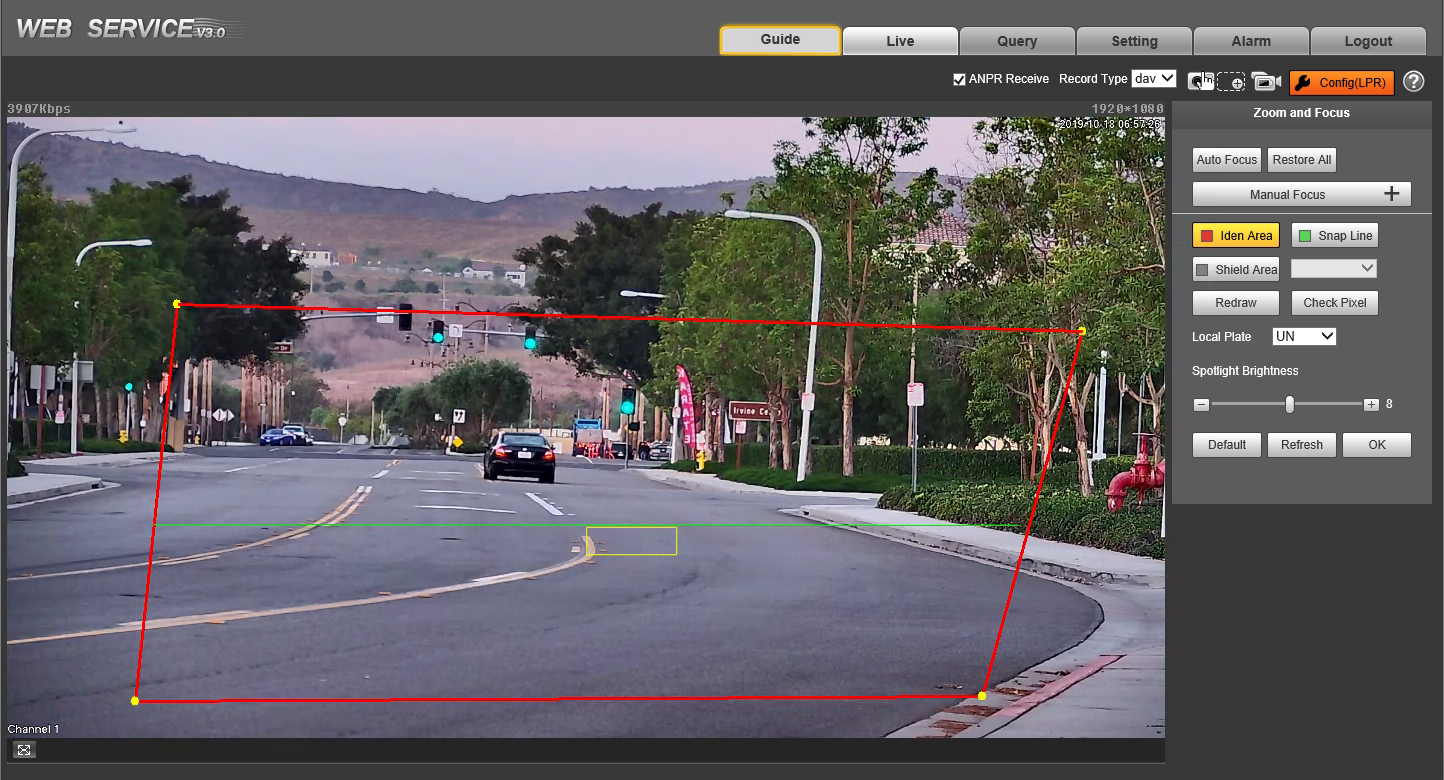The width and height of the screenshot is (1444, 780).
Task: Select the Shield Area drawing mode
Action: tap(1236, 270)
